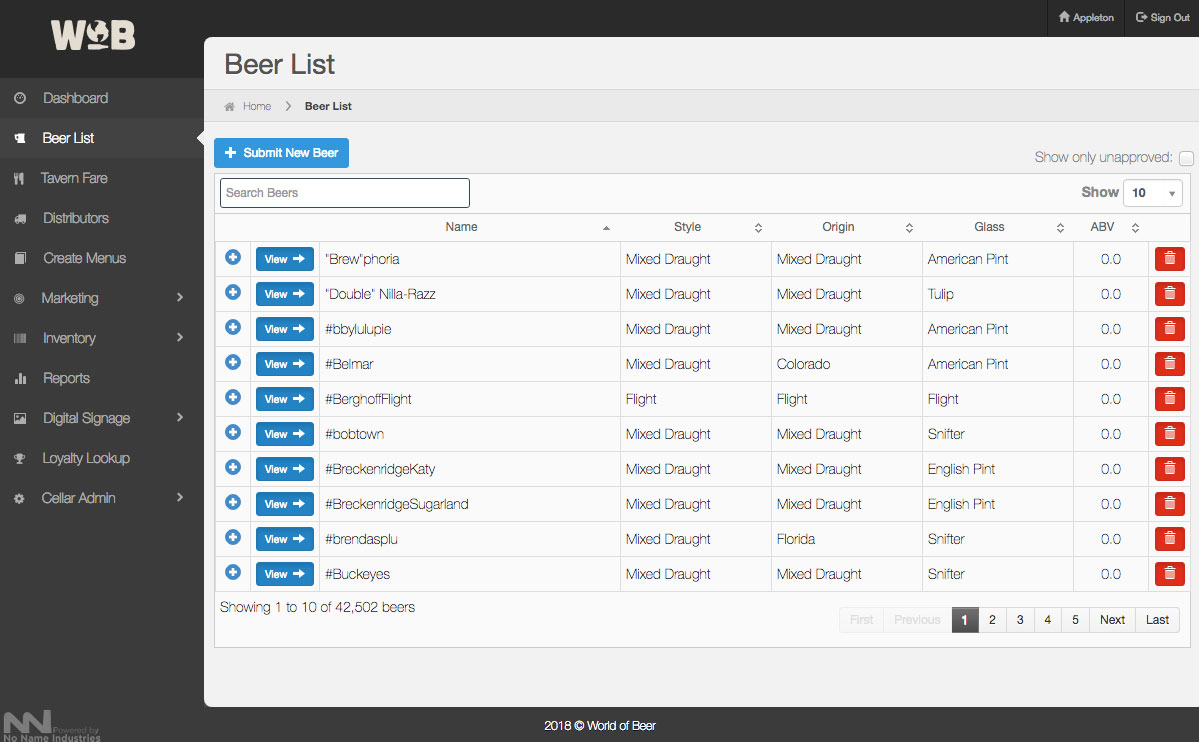1199x742 pixels.
Task: Open Tavern Fare in the sidebar
Action: [x=102, y=178]
